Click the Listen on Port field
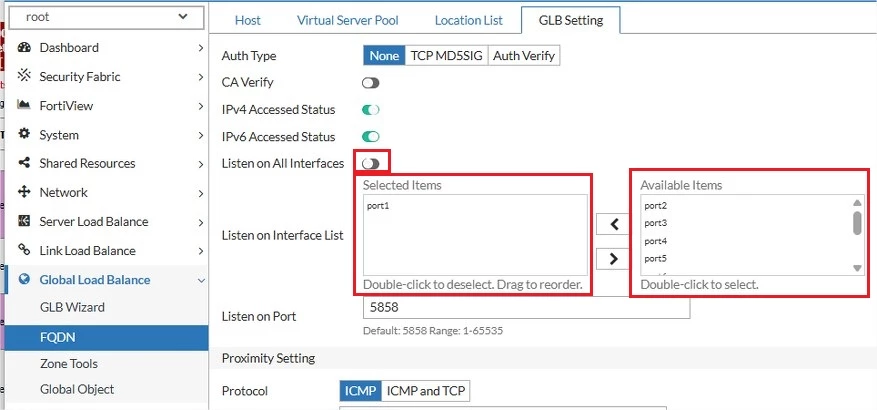The width and height of the screenshot is (877, 410). pos(526,308)
